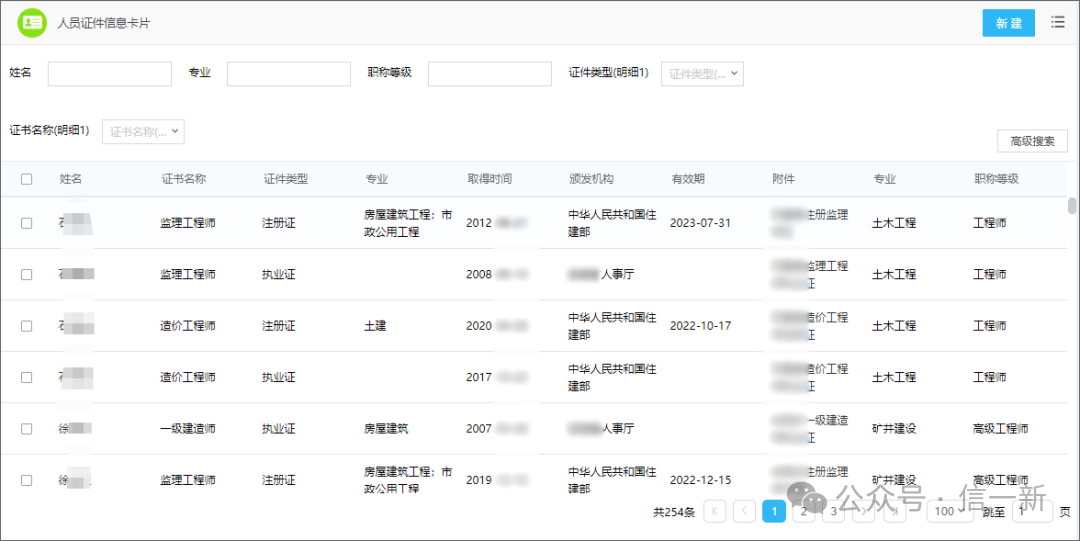Click the 土建 specialty cell
The height and width of the screenshot is (541, 1080).
(x=375, y=326)
